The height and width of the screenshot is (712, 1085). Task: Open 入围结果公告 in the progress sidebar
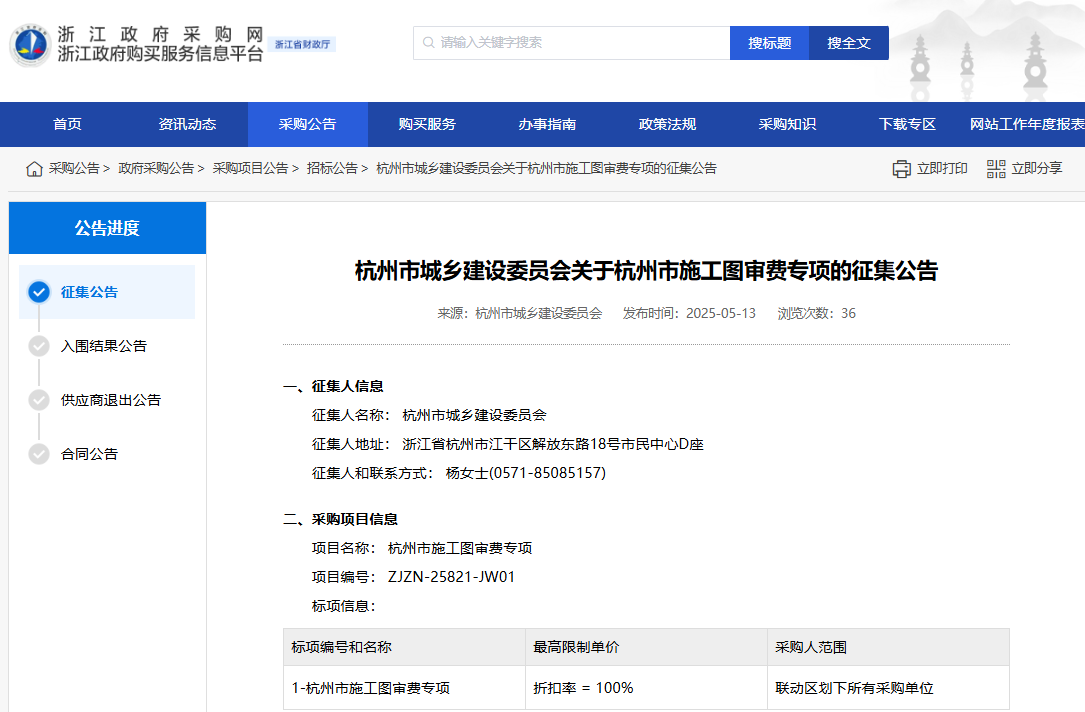coord(104,346)
